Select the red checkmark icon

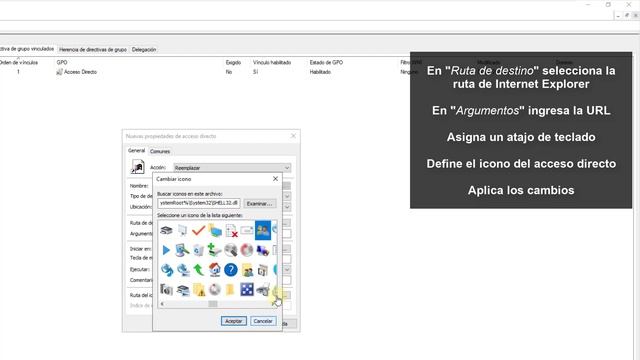(198, 231)
